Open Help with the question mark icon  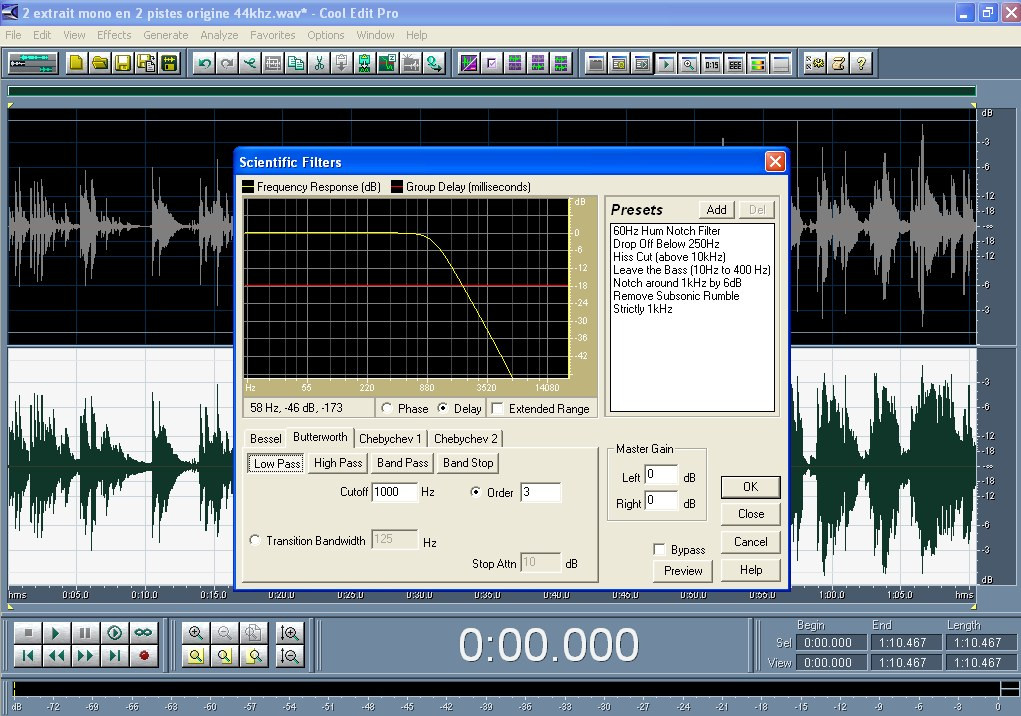point(860,63)
